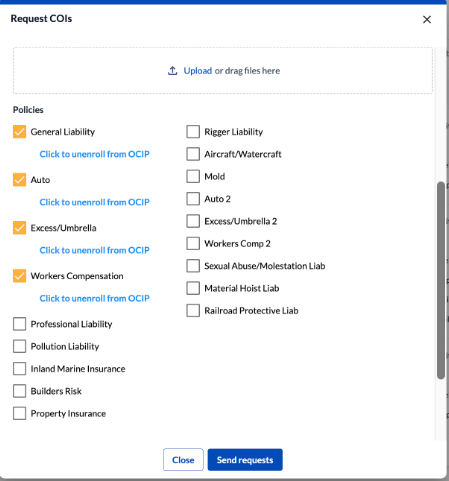The image size is (449, 481).
Task: Select the Material Hoist Liab checkbox
Action: 193,288
